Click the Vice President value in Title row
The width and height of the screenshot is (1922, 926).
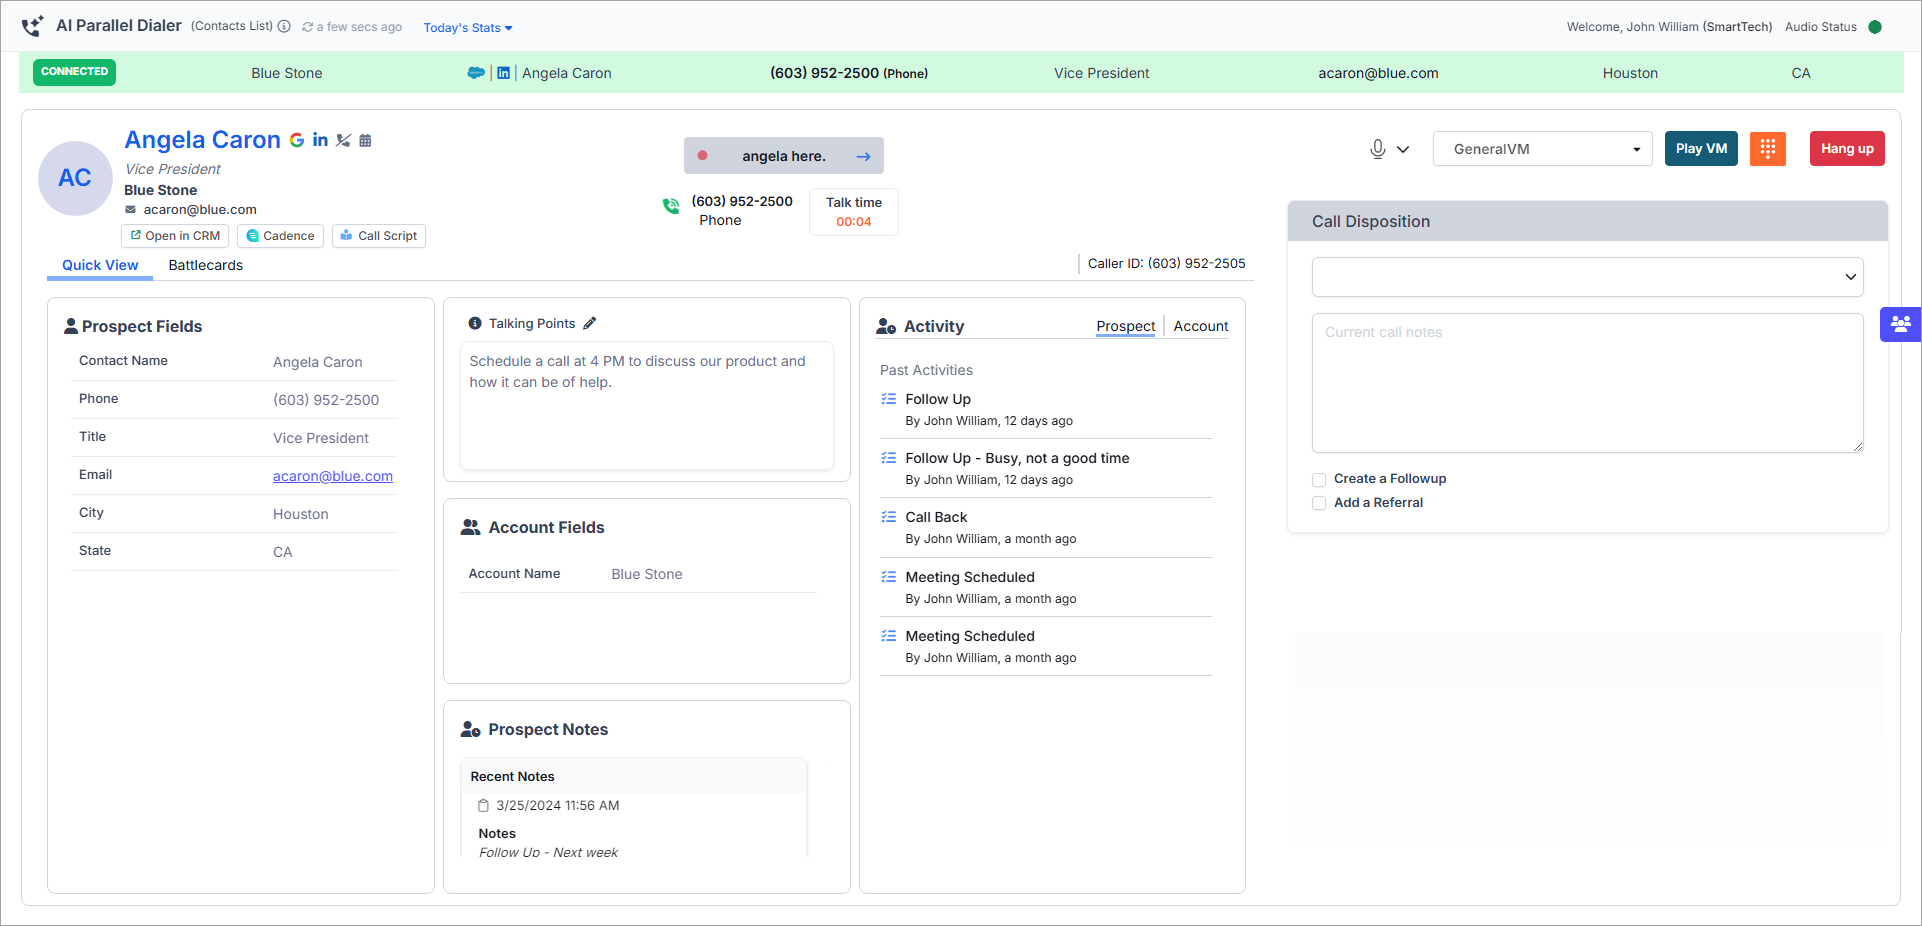(321, 438)
